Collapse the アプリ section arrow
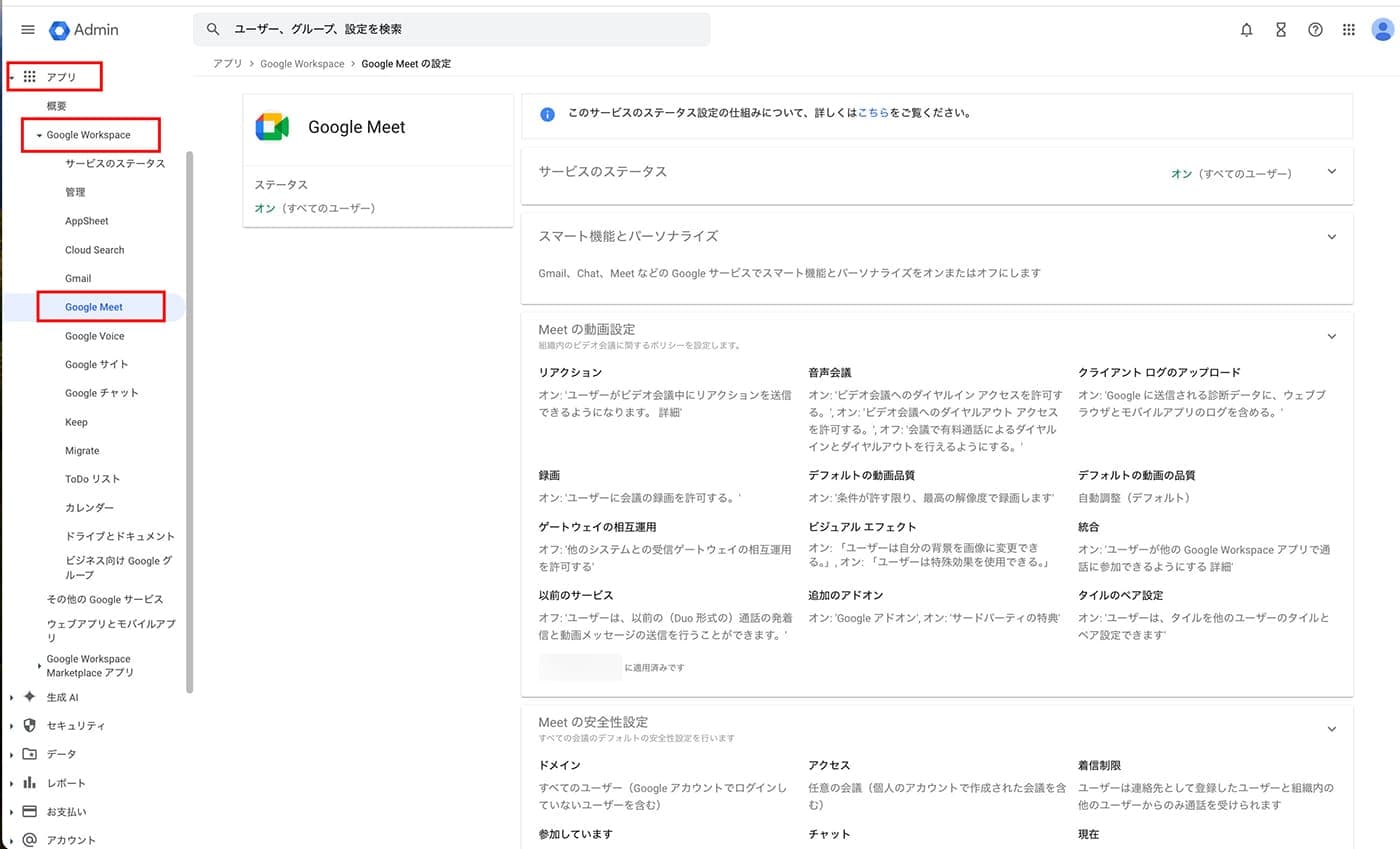 (12, 77)
